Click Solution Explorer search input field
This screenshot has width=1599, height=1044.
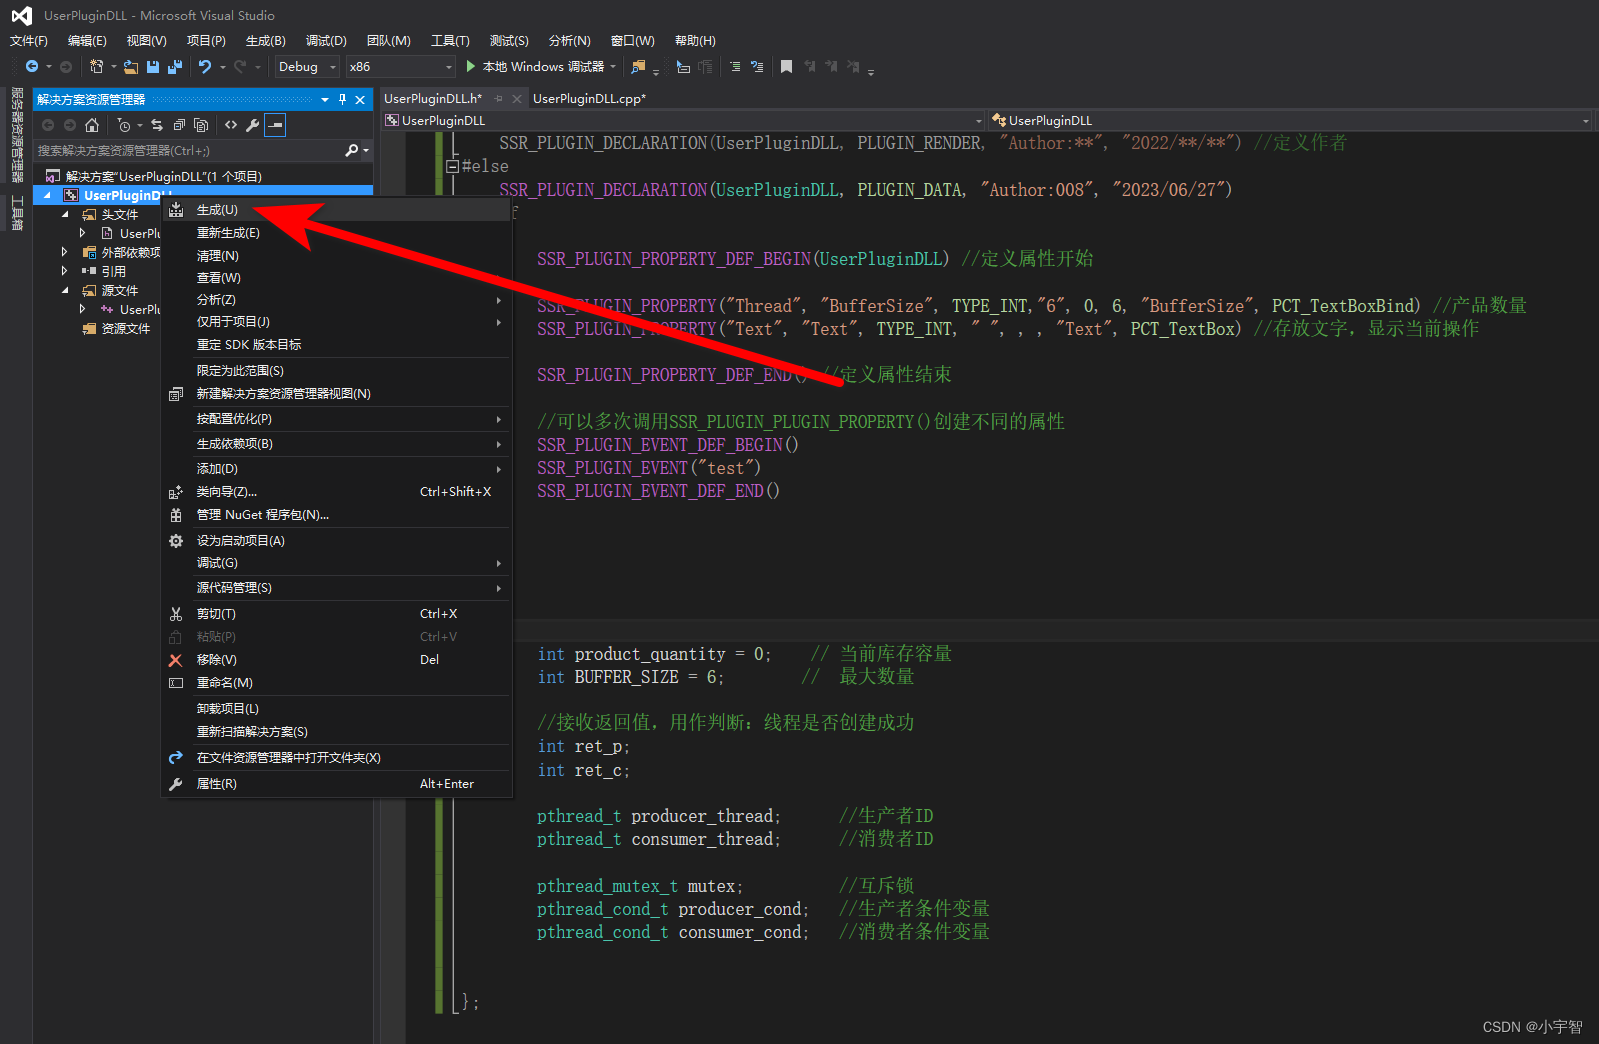click(x=188, y=151)
